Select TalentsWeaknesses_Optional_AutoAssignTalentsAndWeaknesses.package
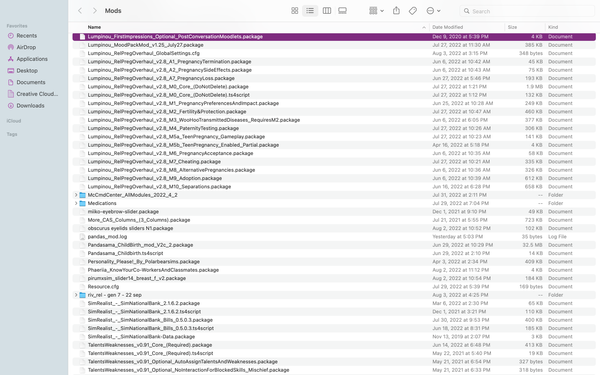 334,362
